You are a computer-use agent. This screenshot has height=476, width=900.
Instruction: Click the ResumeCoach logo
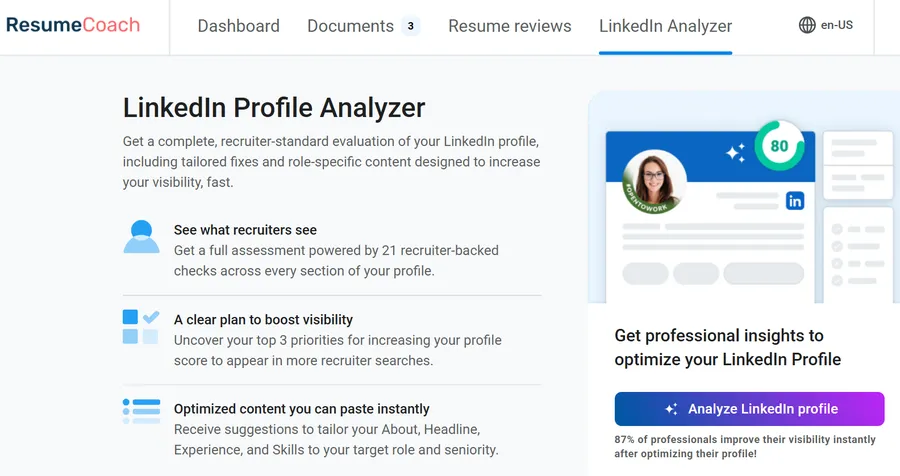point(72,25)
